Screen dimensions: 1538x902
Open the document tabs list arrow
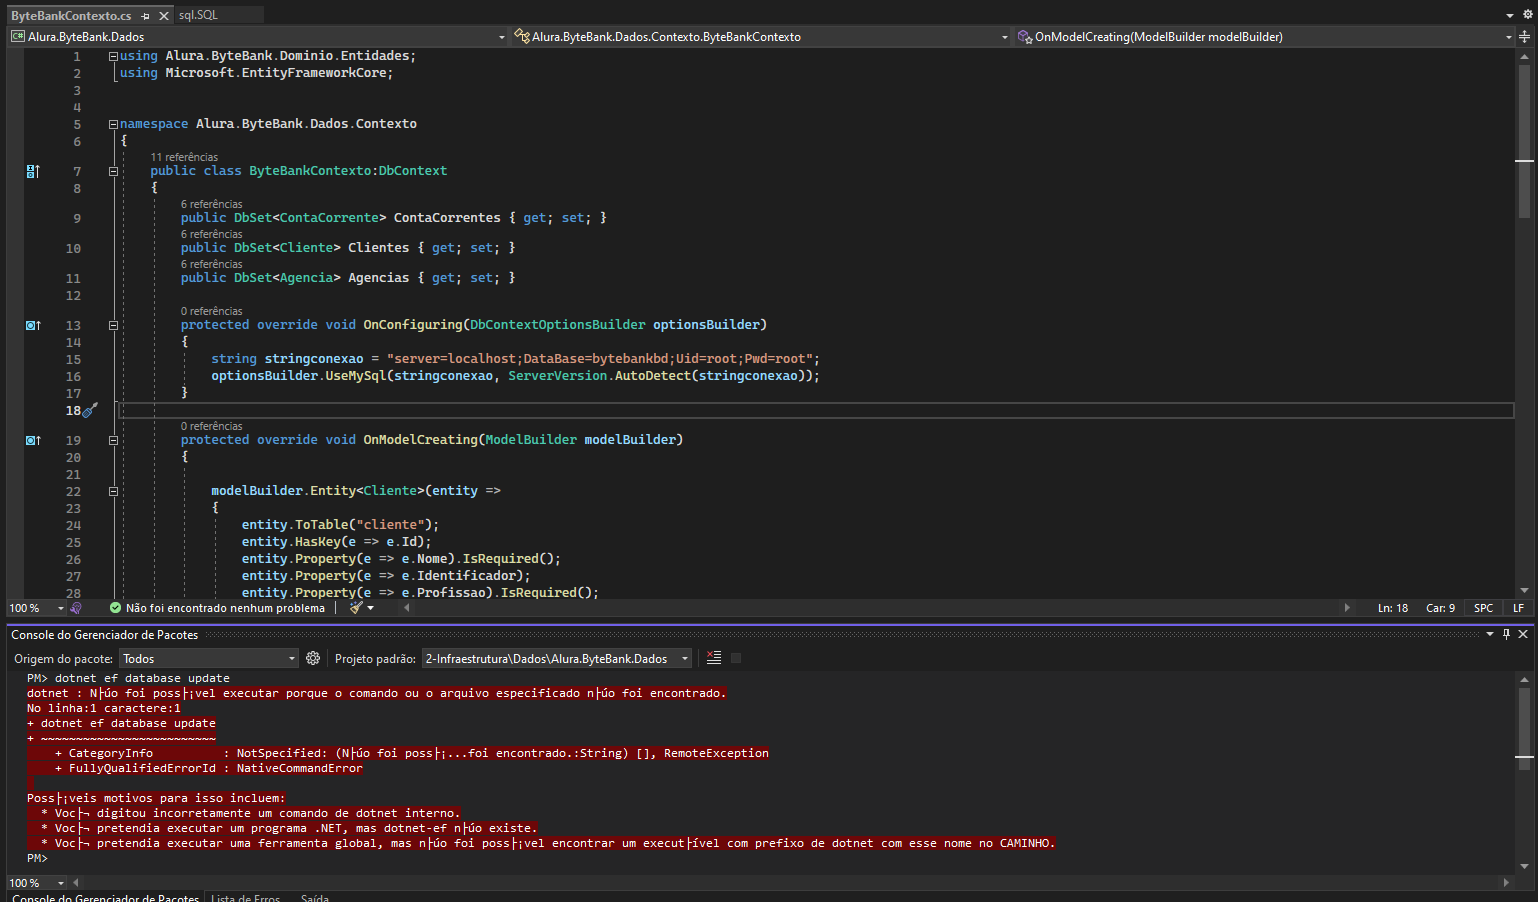coord(1510,15)
